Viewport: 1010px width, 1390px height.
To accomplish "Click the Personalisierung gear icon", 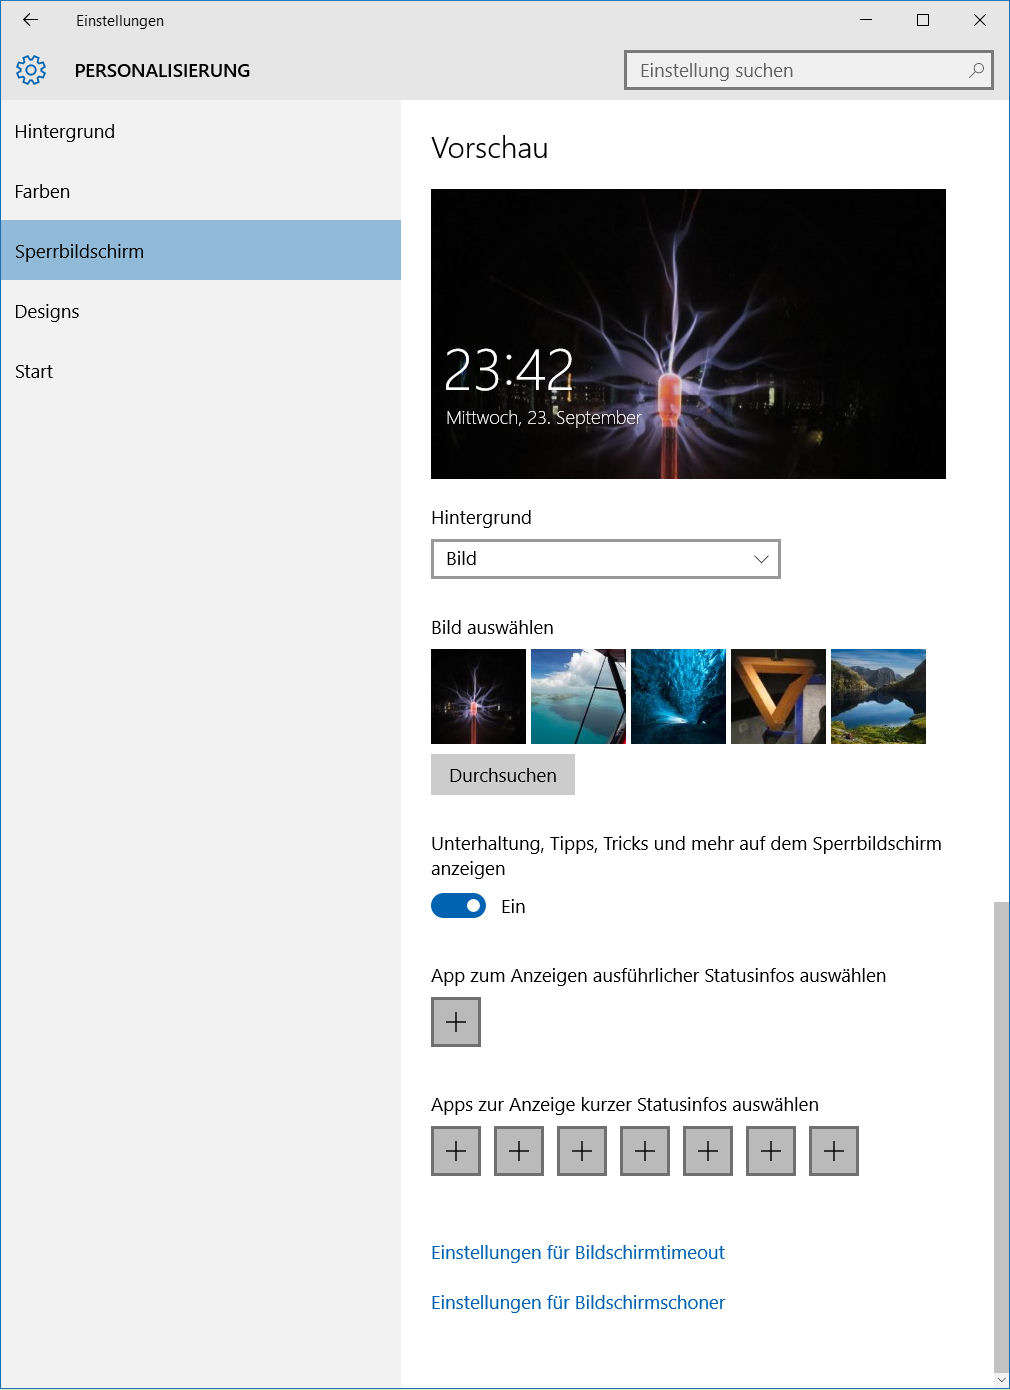I will tap(31, 70).
